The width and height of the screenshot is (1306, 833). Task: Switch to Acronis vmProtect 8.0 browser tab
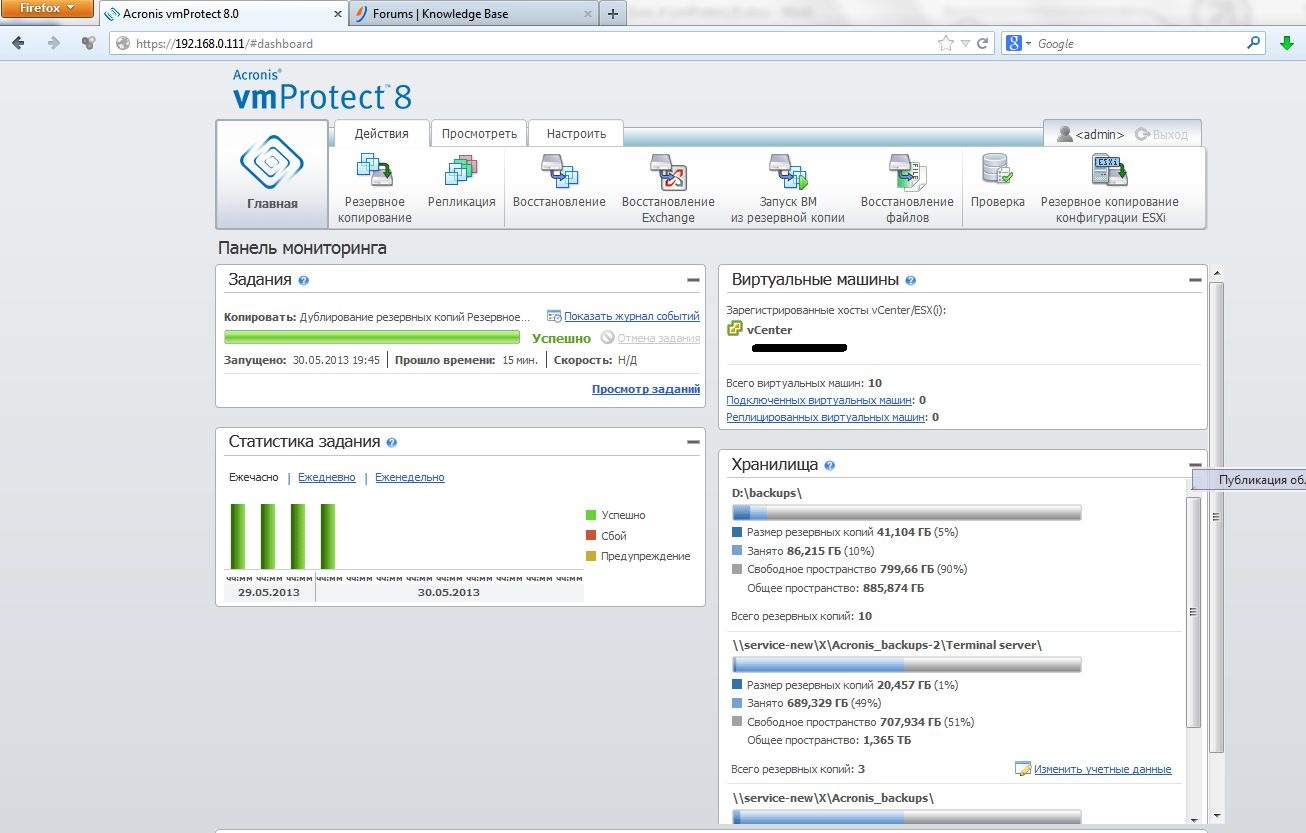pos(221,14)
